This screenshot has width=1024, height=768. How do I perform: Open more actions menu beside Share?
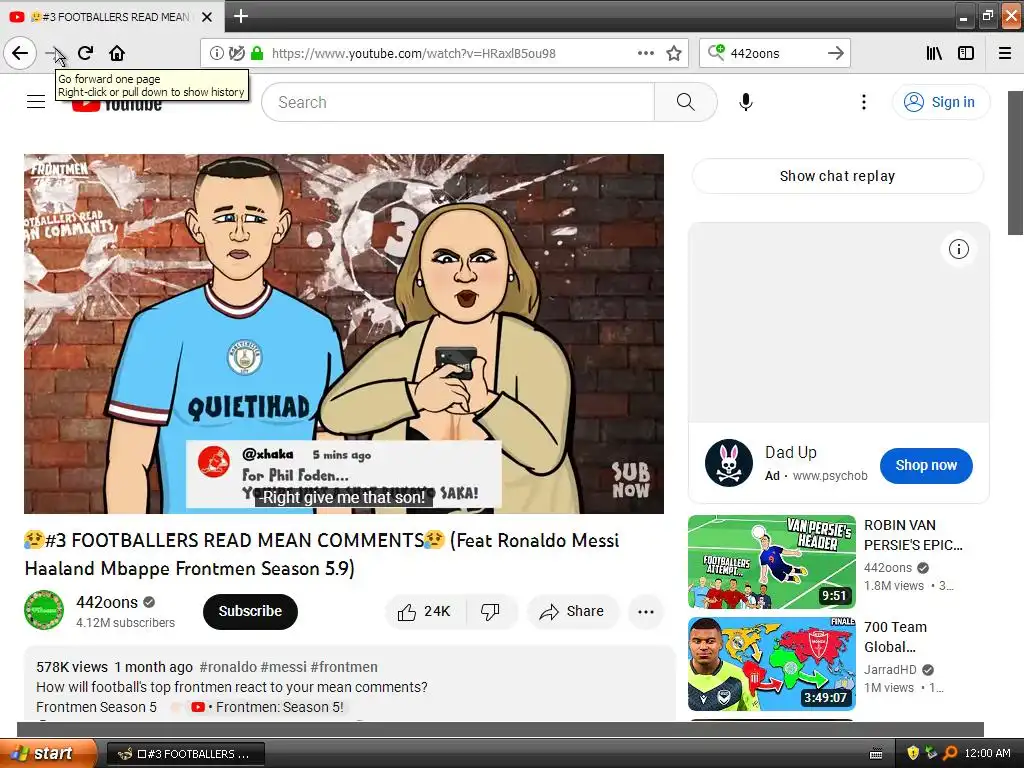[646, 612]
